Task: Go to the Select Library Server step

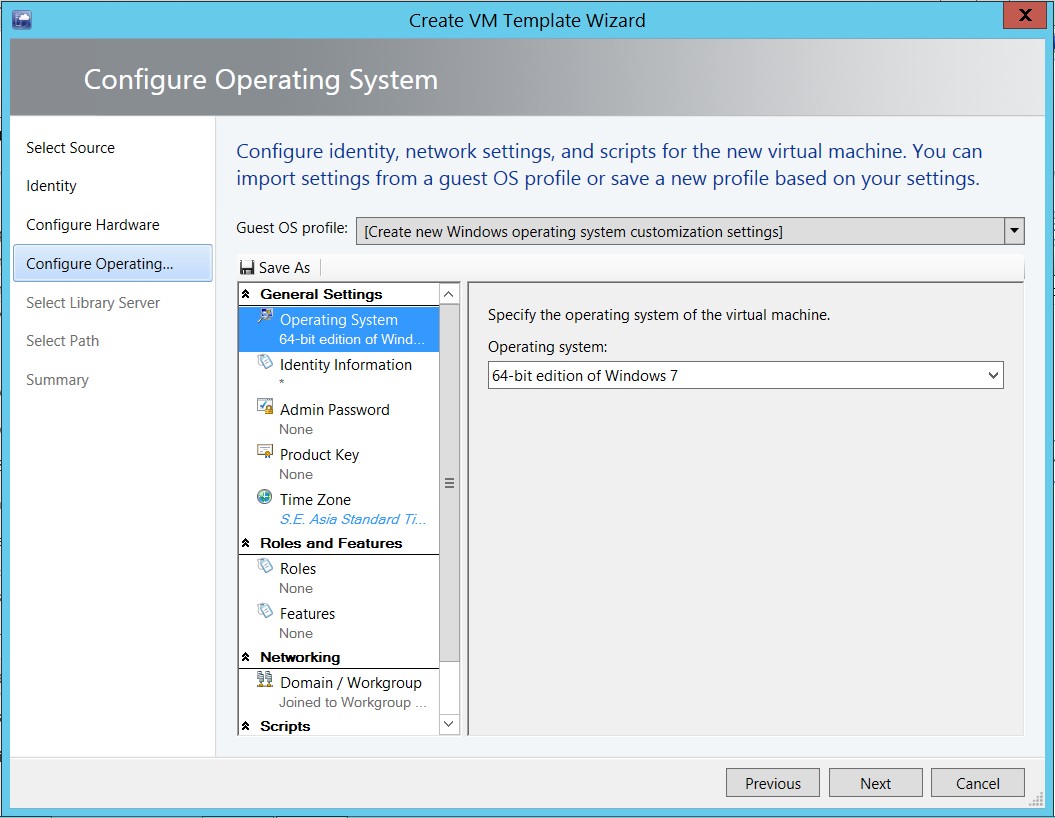Action: point(93,303)
